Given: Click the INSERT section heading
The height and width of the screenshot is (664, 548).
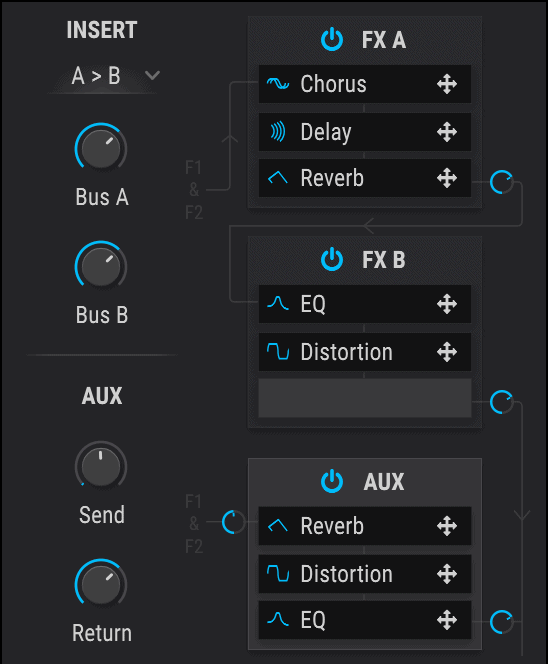Looking at the screenshot, I should click(102, 30).
